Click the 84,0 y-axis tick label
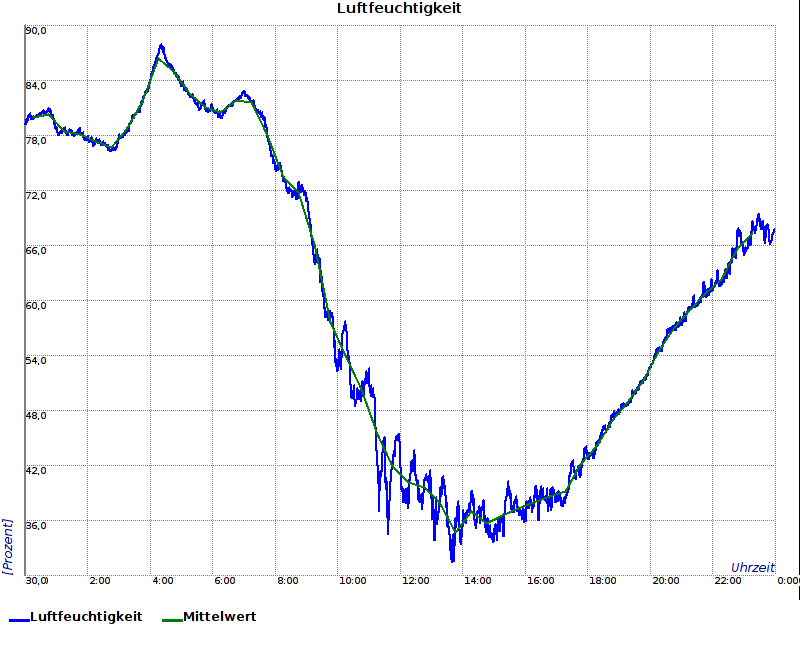Image resolution: width=800 pixels, height=650 pixels. (x=36, y=86)
